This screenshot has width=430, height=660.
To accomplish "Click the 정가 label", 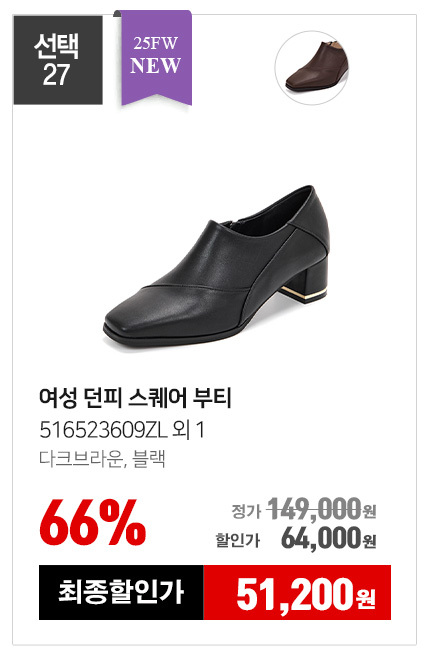I will click(246, 511).
